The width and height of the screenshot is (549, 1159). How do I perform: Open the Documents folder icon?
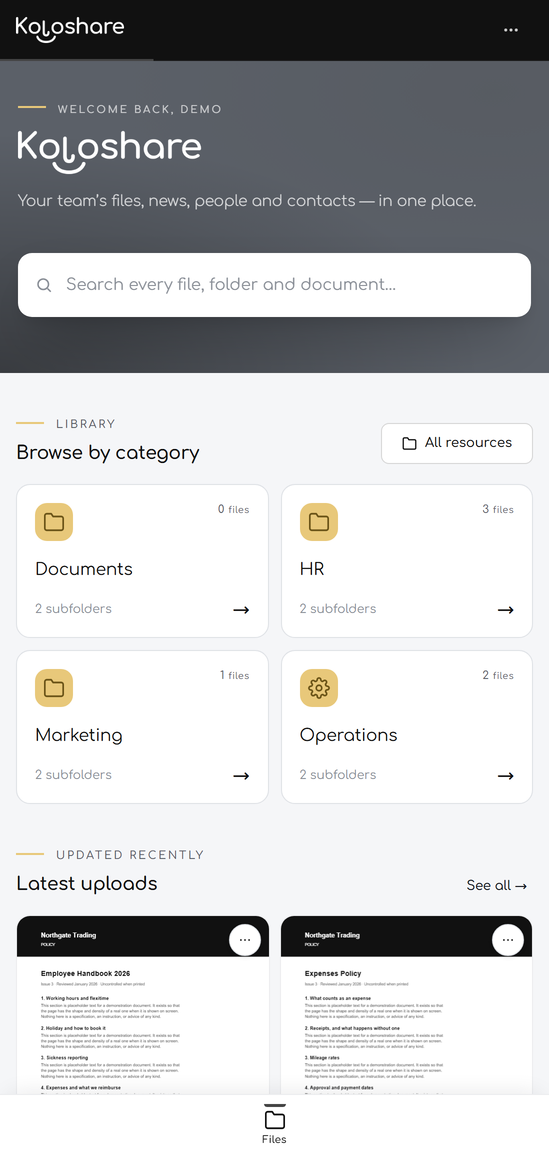[54, 522]
